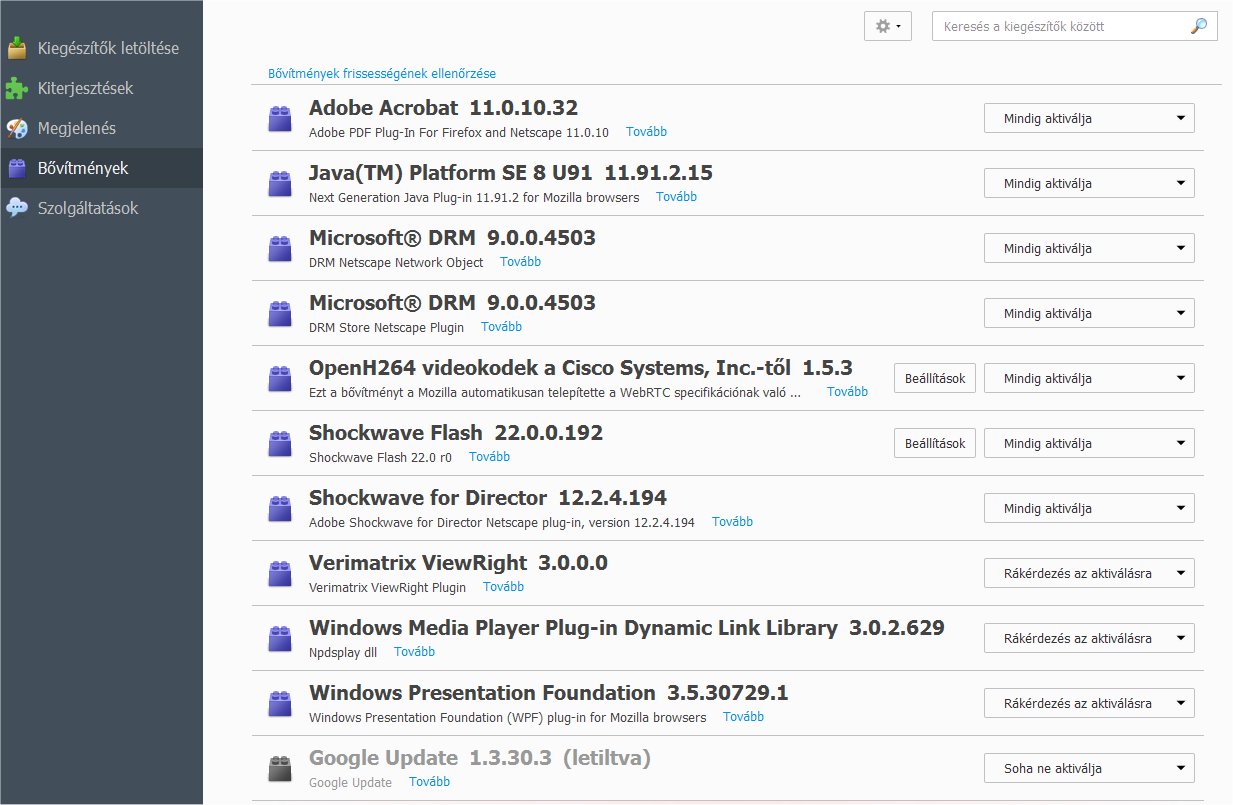Open Verimatrix ViewRight activation dropdown
Viewport: 1233px width, 805px height.
click(x=1089, y=573)
